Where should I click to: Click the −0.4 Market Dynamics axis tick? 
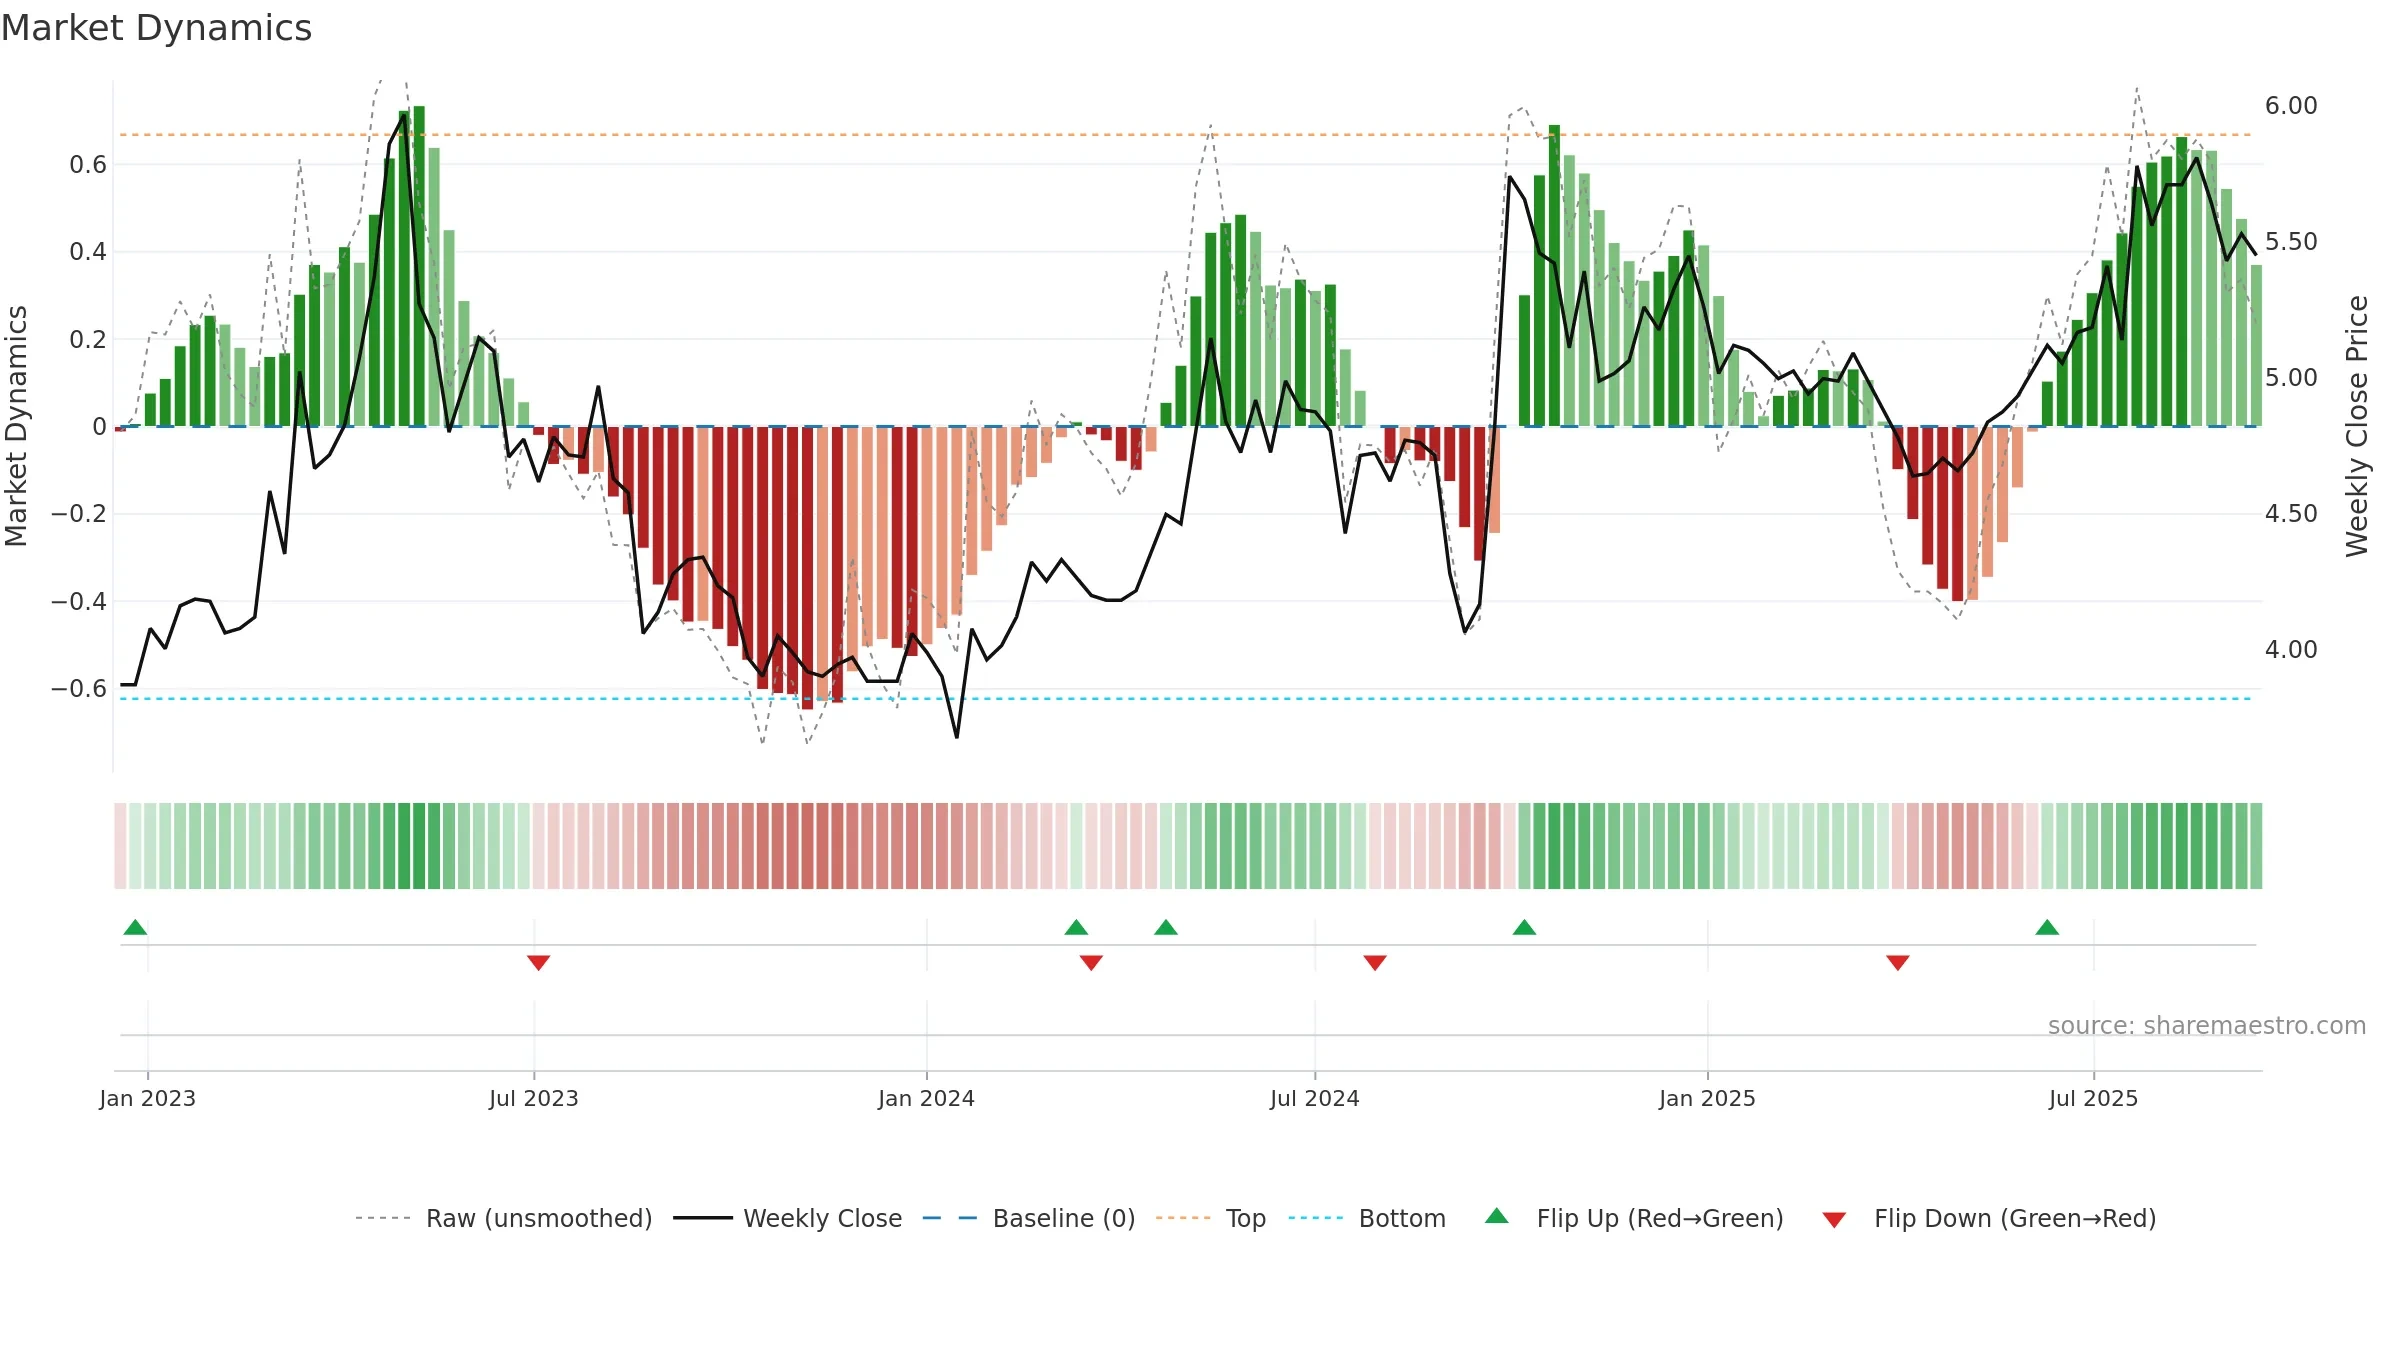[79, 602]
